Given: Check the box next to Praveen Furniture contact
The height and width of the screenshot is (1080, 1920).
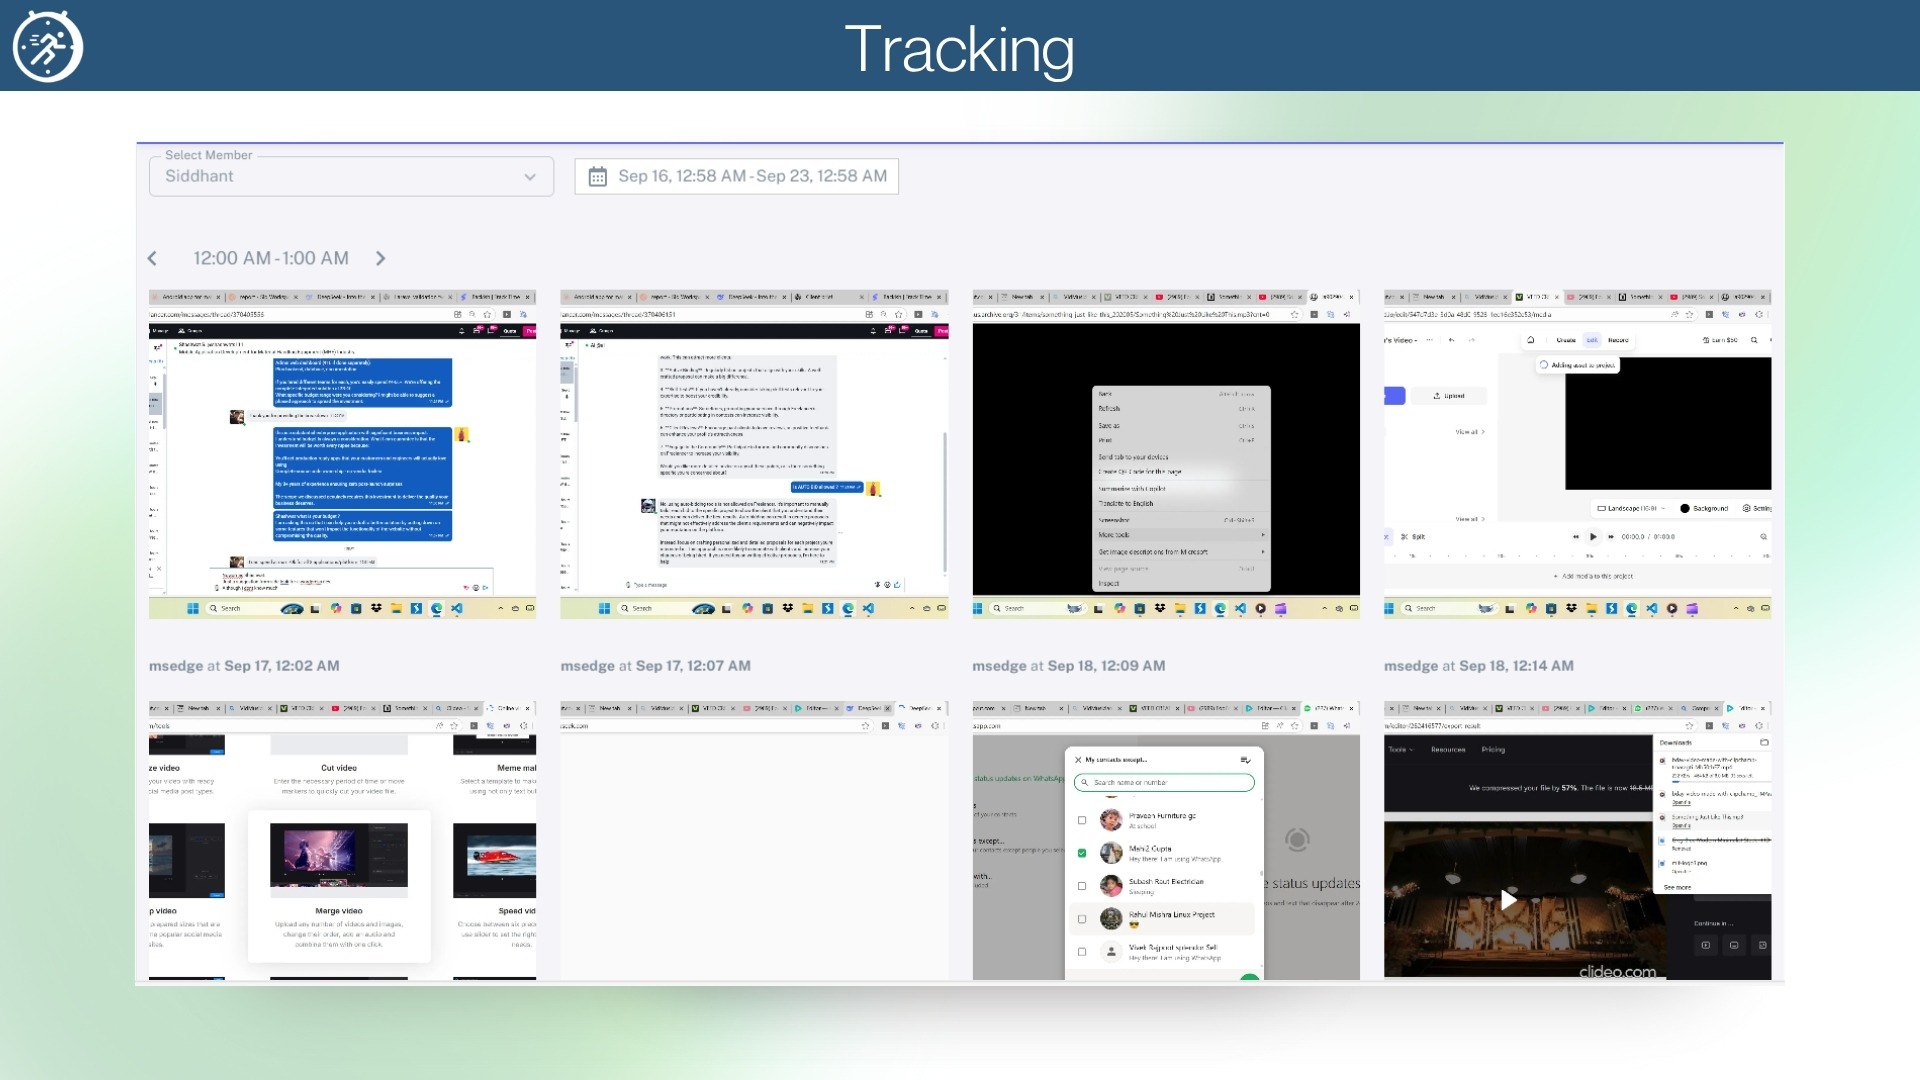Looking at the screenshot, I should [1082, 820].
